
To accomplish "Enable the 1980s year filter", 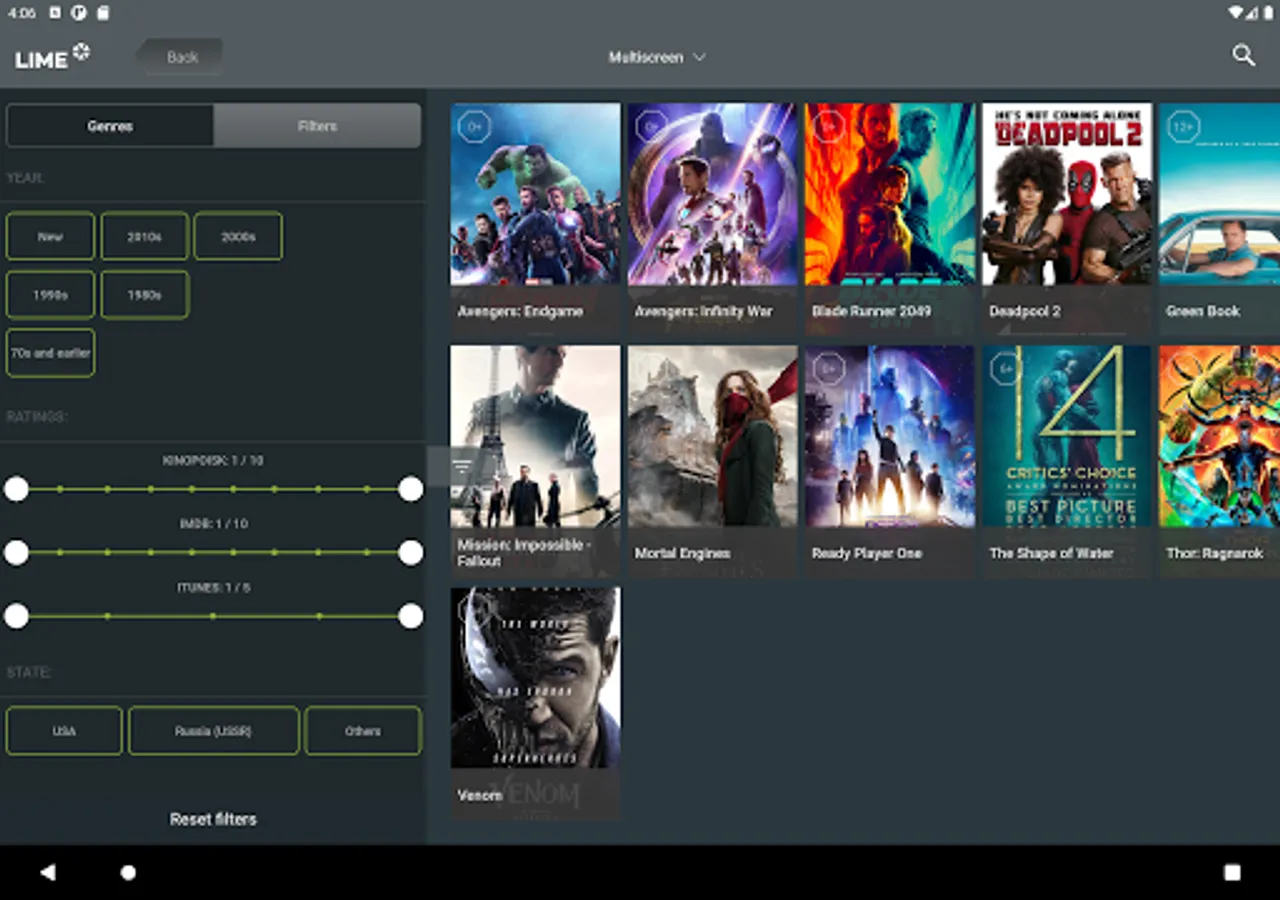I will (x=144, y=295).
